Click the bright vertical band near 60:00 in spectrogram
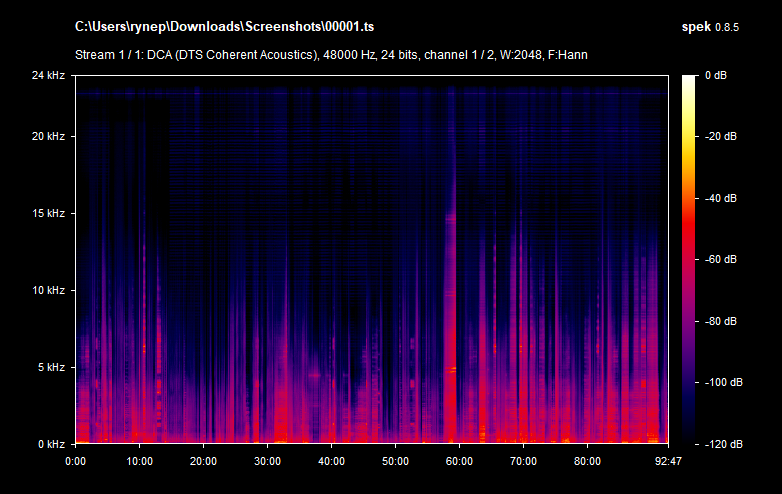Image resolution: width=782 pixels, height=494 pixels. [452, 300]
